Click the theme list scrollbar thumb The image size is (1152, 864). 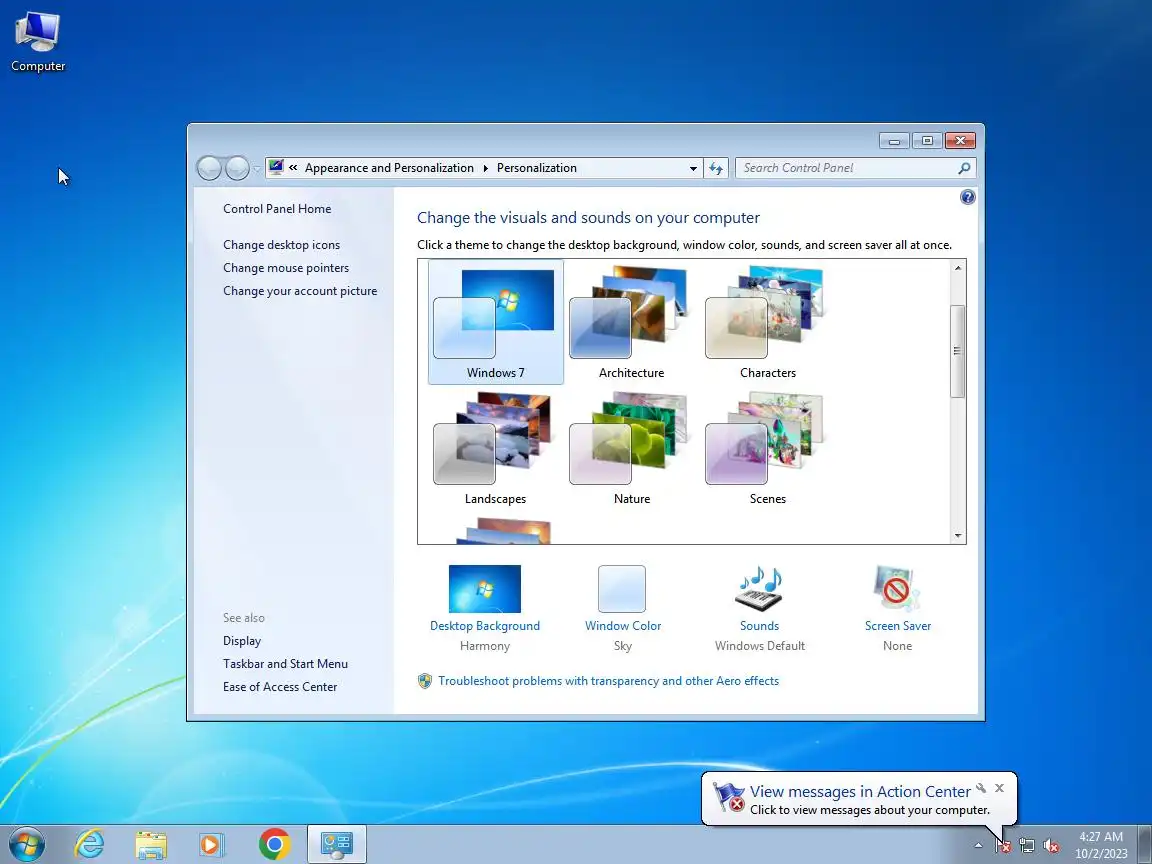point(957,351)
